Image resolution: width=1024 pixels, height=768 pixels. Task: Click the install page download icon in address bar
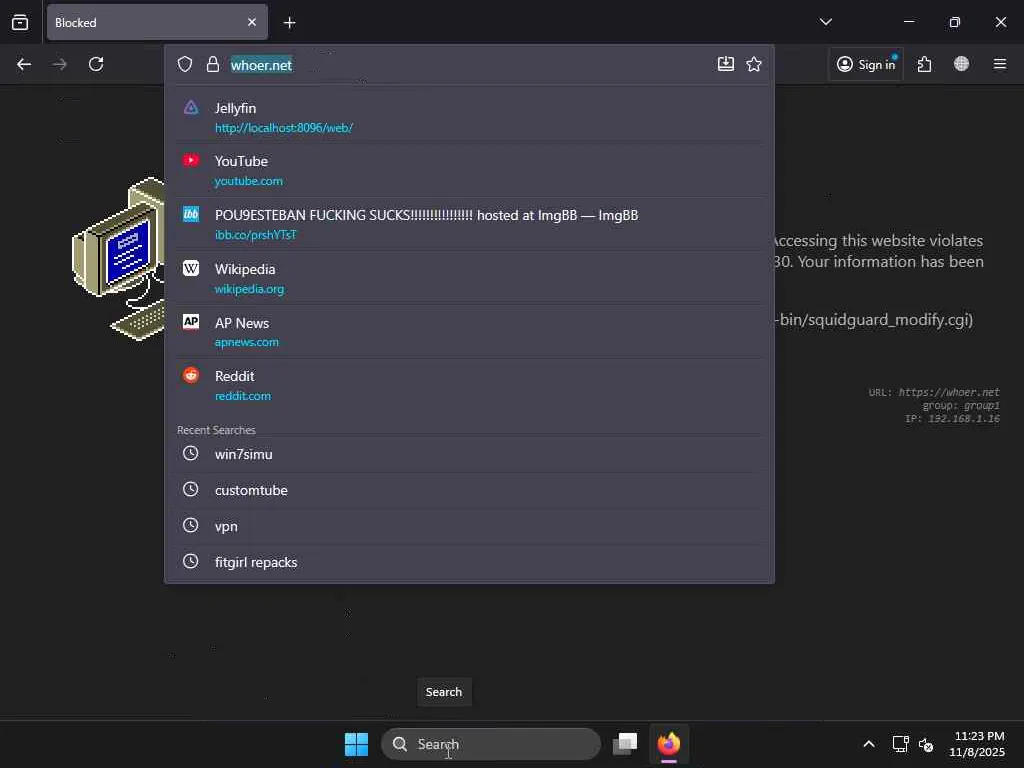726,64
